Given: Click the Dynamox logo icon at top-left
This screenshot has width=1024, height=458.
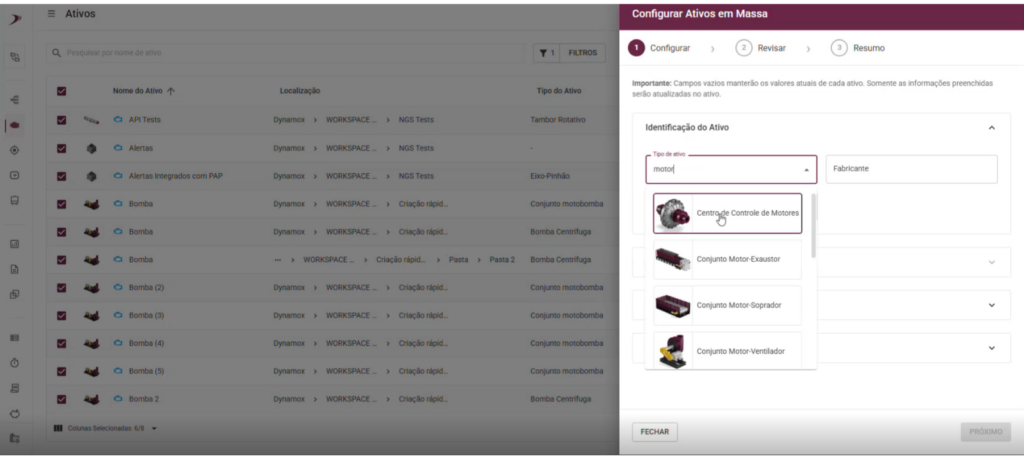Looking at the screenshot, I should point(14,21).
